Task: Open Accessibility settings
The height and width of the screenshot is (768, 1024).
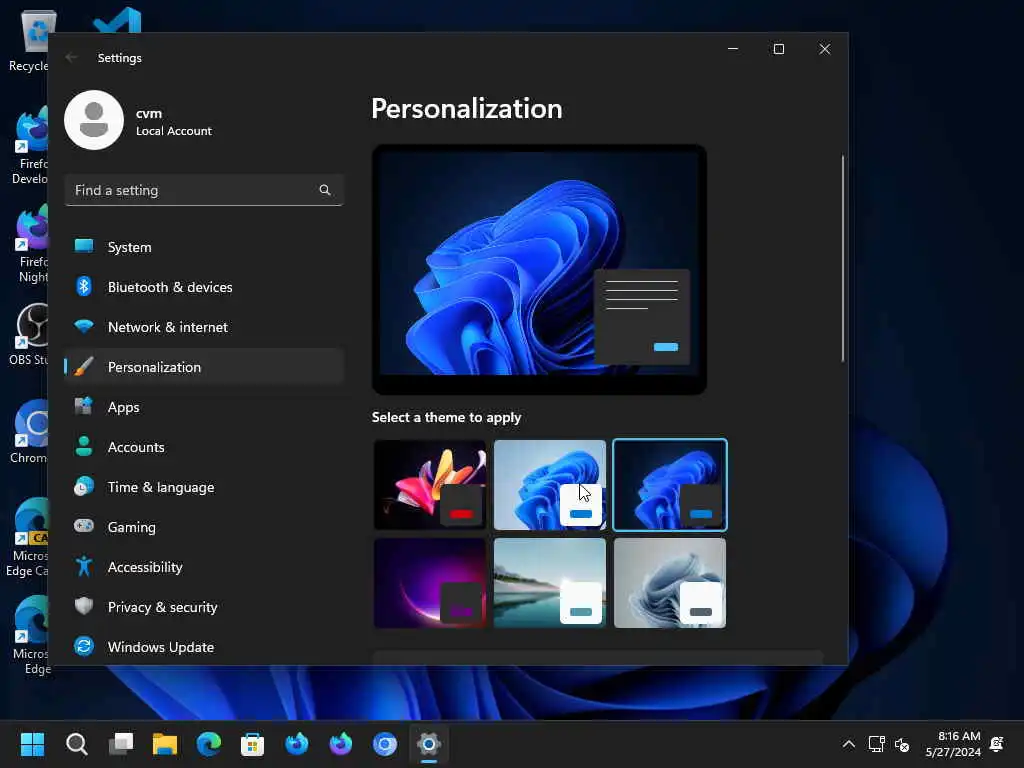Action: 204,567
